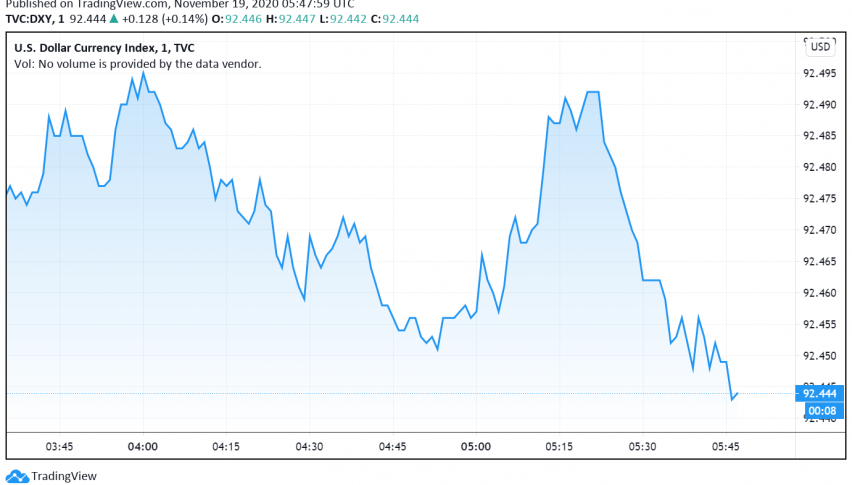
Task: Click the 92.495 price axis label
Action: [x=819, y=73]
